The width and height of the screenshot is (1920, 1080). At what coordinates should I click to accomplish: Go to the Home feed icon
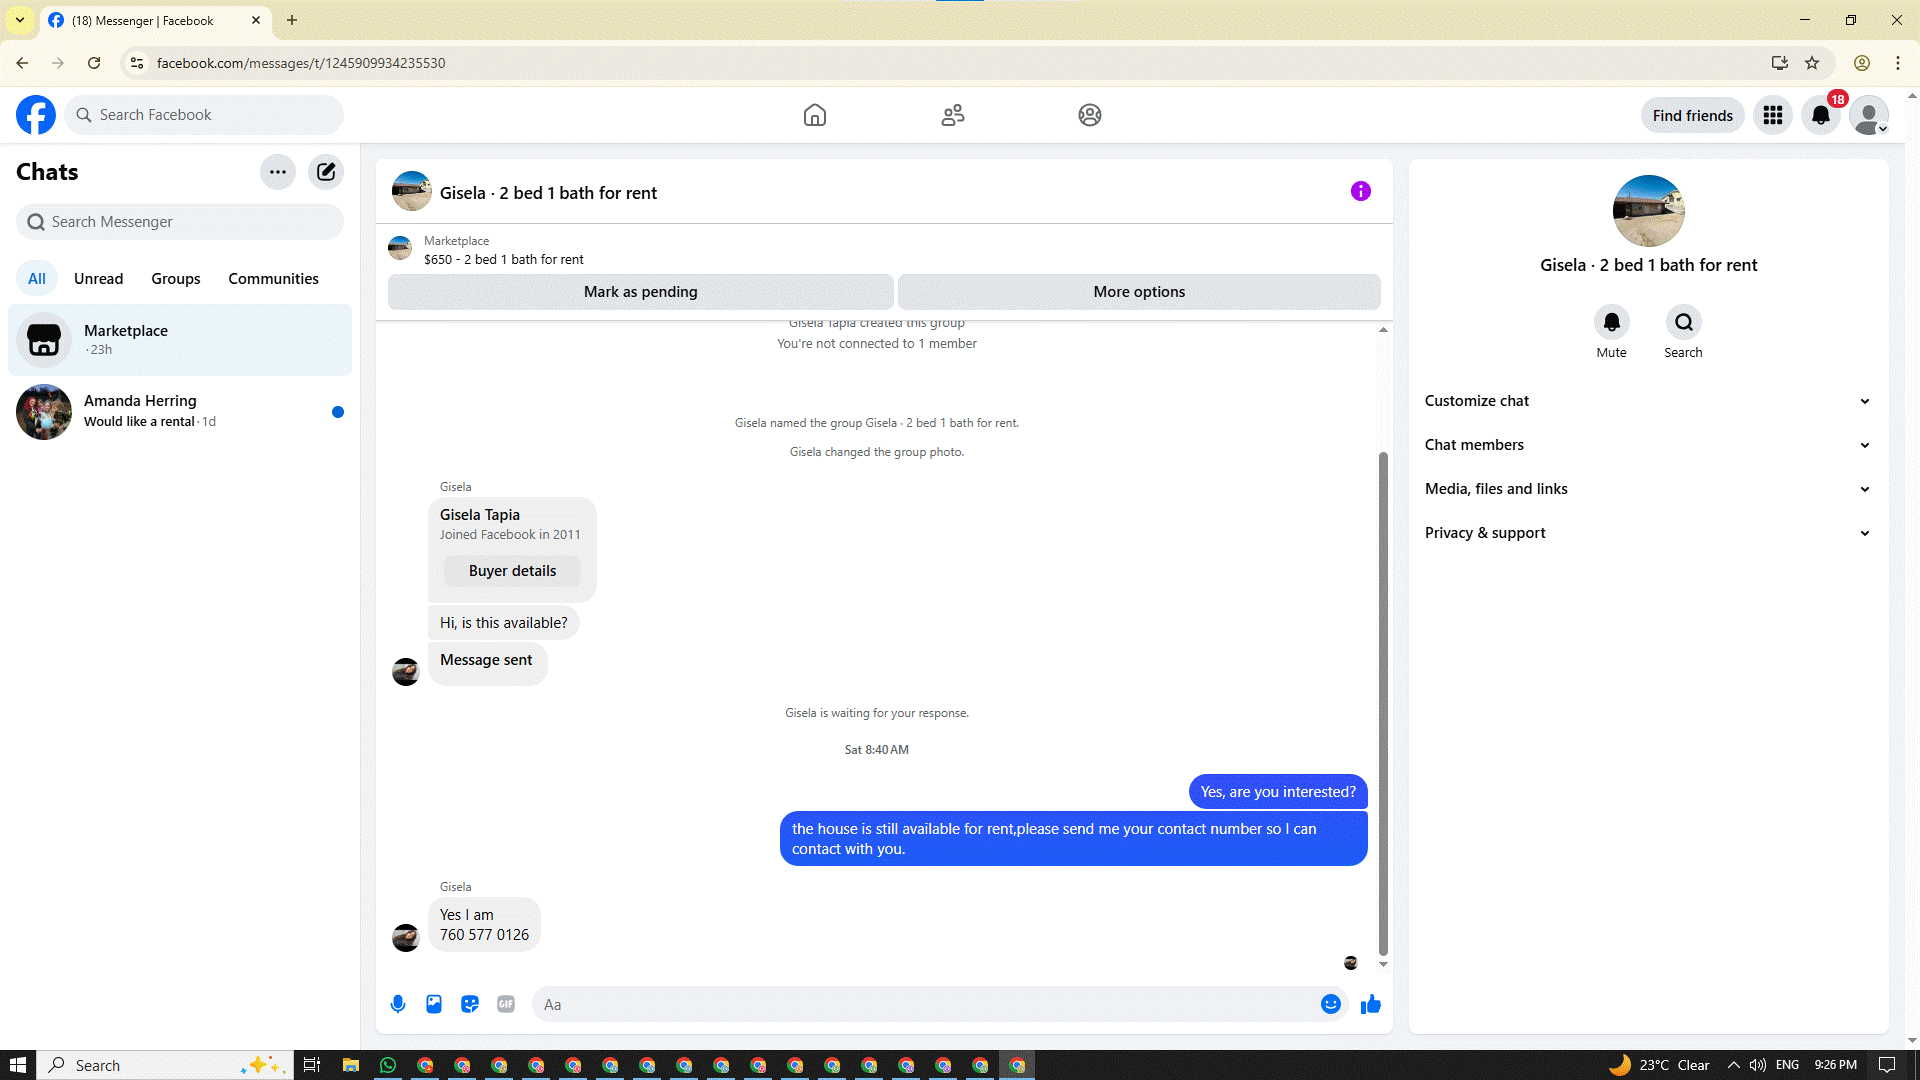pyautogui.click(x=815, y=115)
